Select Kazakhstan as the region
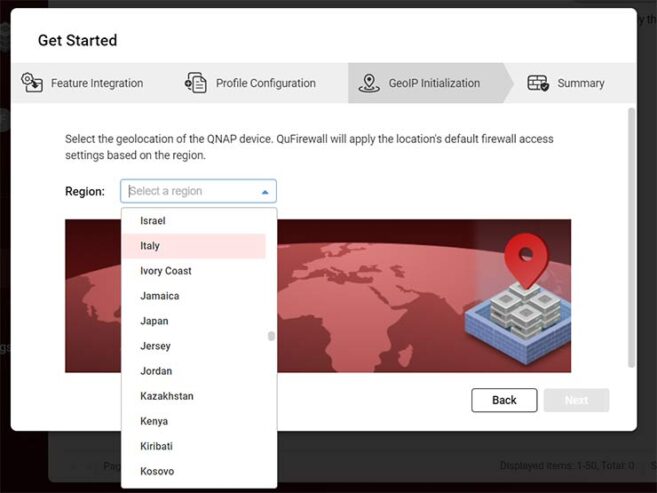Image resolution: width=657 pixels, height=493 pixels. point(166,396)
